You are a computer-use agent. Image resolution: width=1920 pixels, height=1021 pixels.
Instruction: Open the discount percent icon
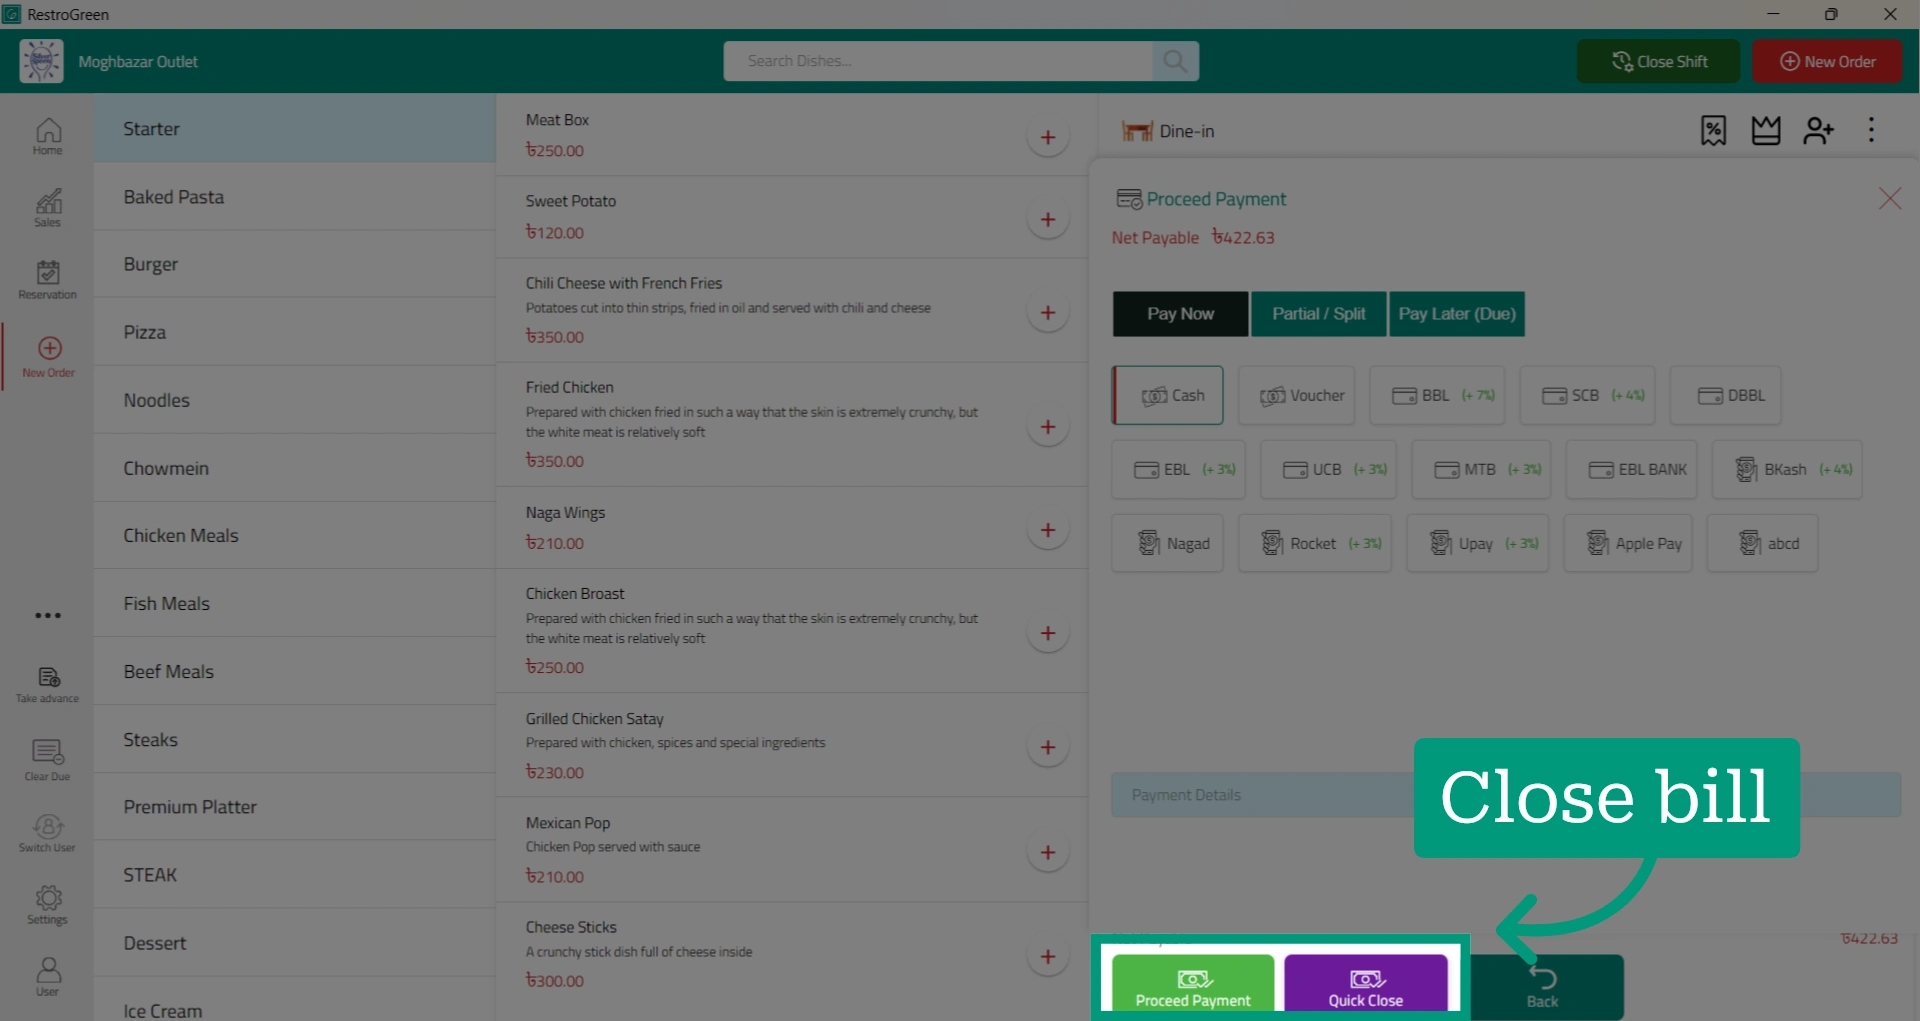(1713, 131)
